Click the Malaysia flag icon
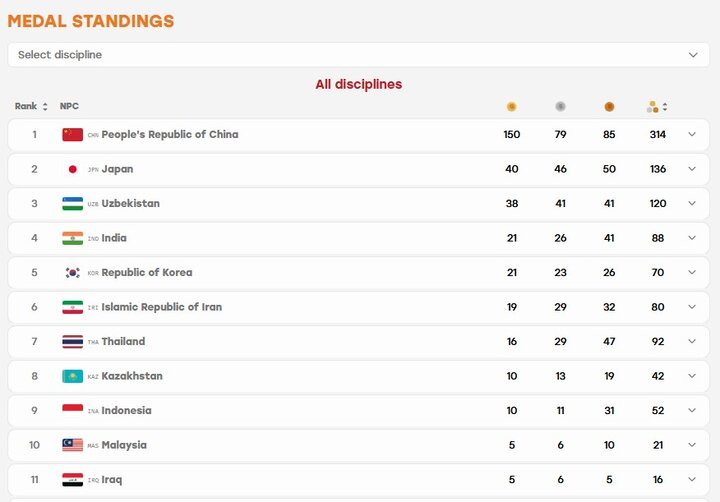 pyautogui.click(x=73, y=445)
